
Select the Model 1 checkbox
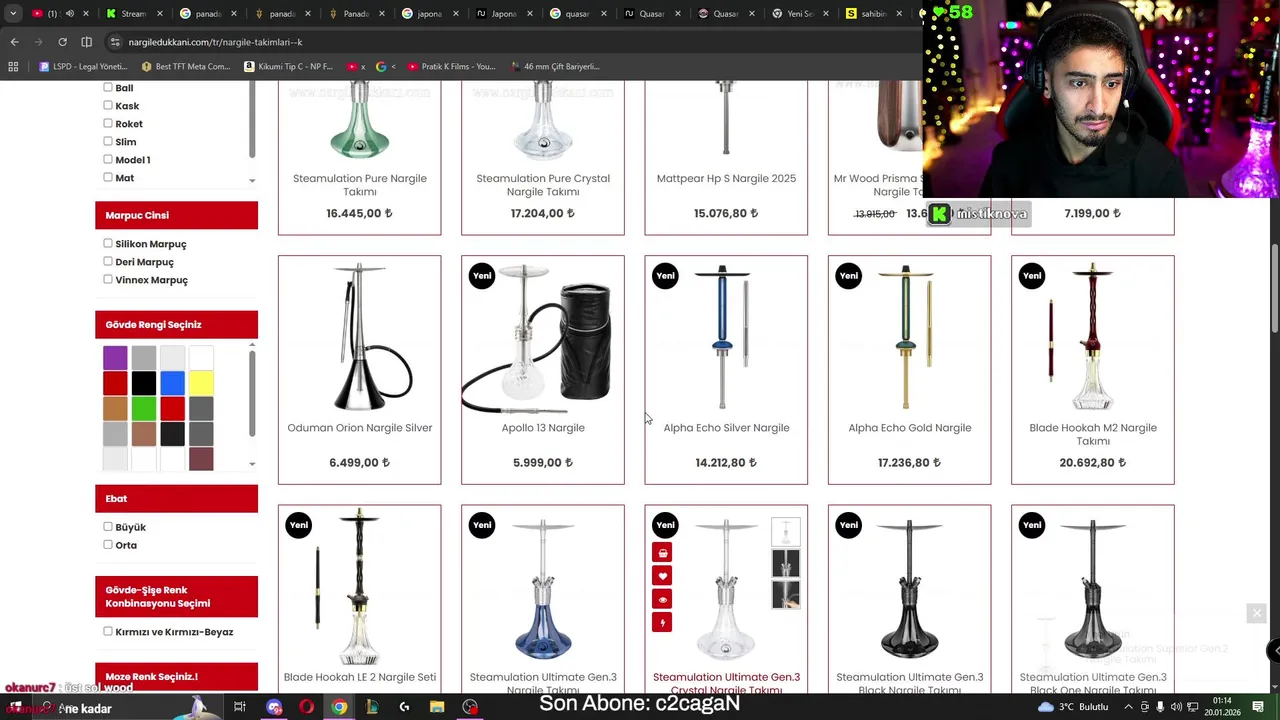tap(108, 159)
